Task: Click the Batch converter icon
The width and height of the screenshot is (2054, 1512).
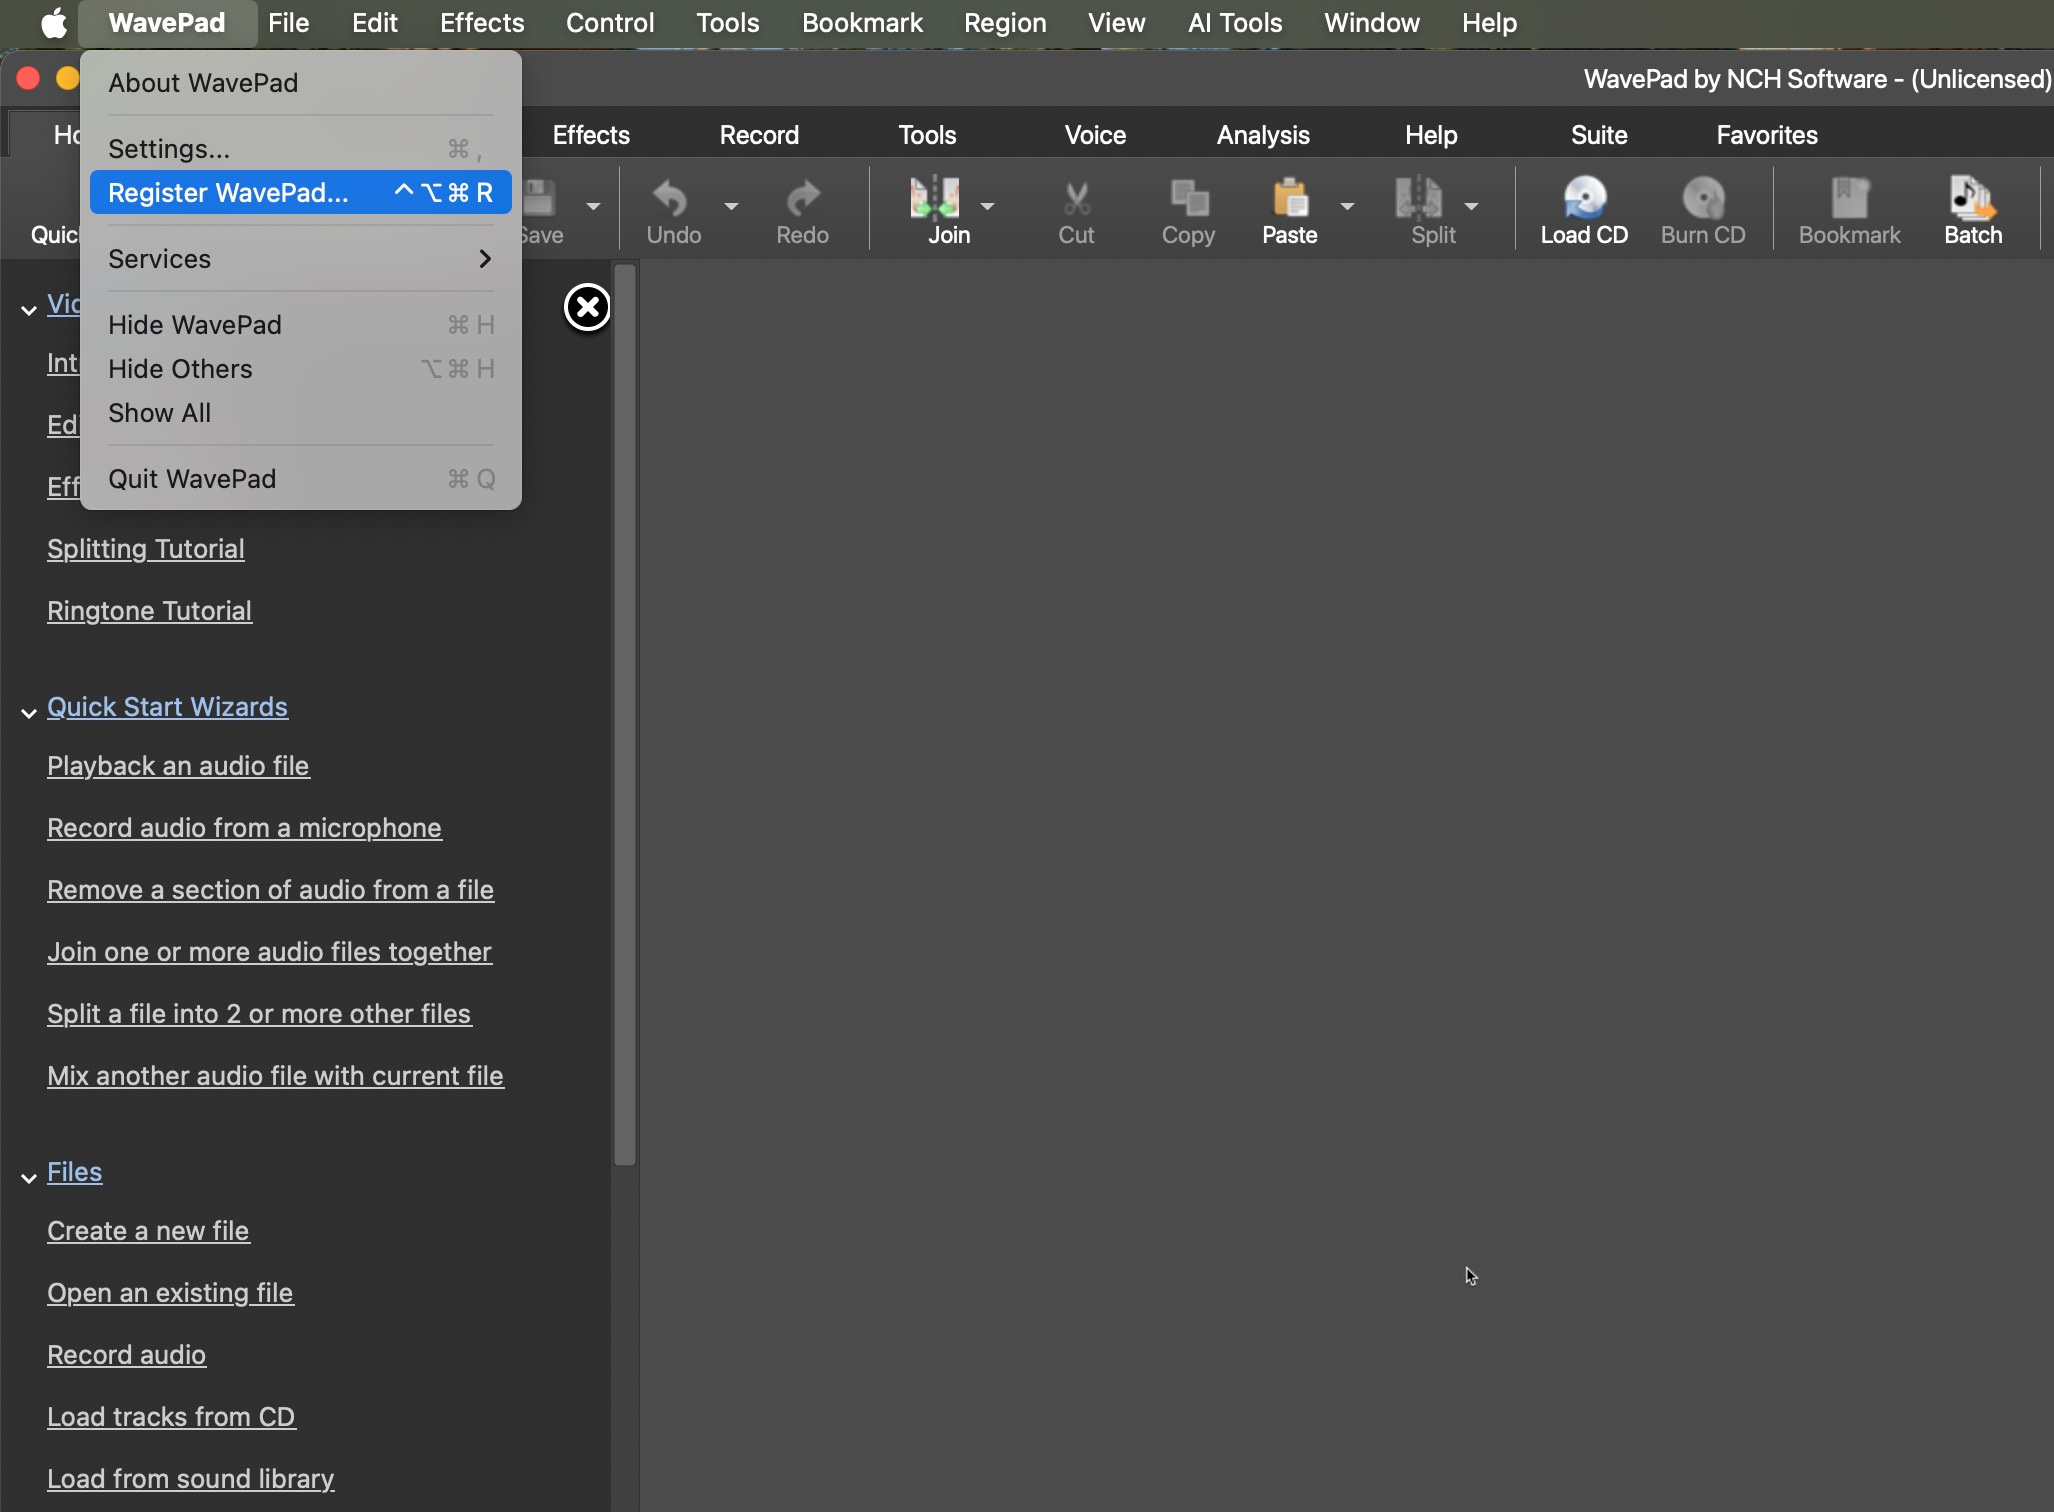Action: point(1972,199)
